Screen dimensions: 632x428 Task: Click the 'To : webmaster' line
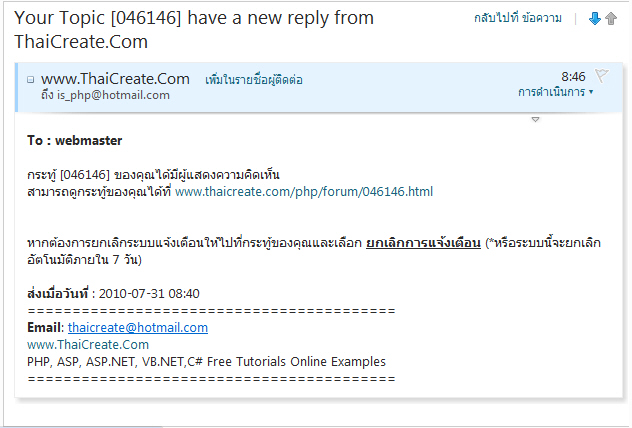click(x=75, y=141)
